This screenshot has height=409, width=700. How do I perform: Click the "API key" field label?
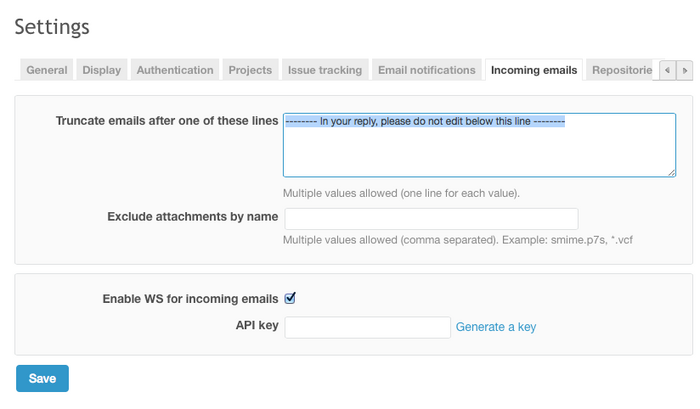256,326
